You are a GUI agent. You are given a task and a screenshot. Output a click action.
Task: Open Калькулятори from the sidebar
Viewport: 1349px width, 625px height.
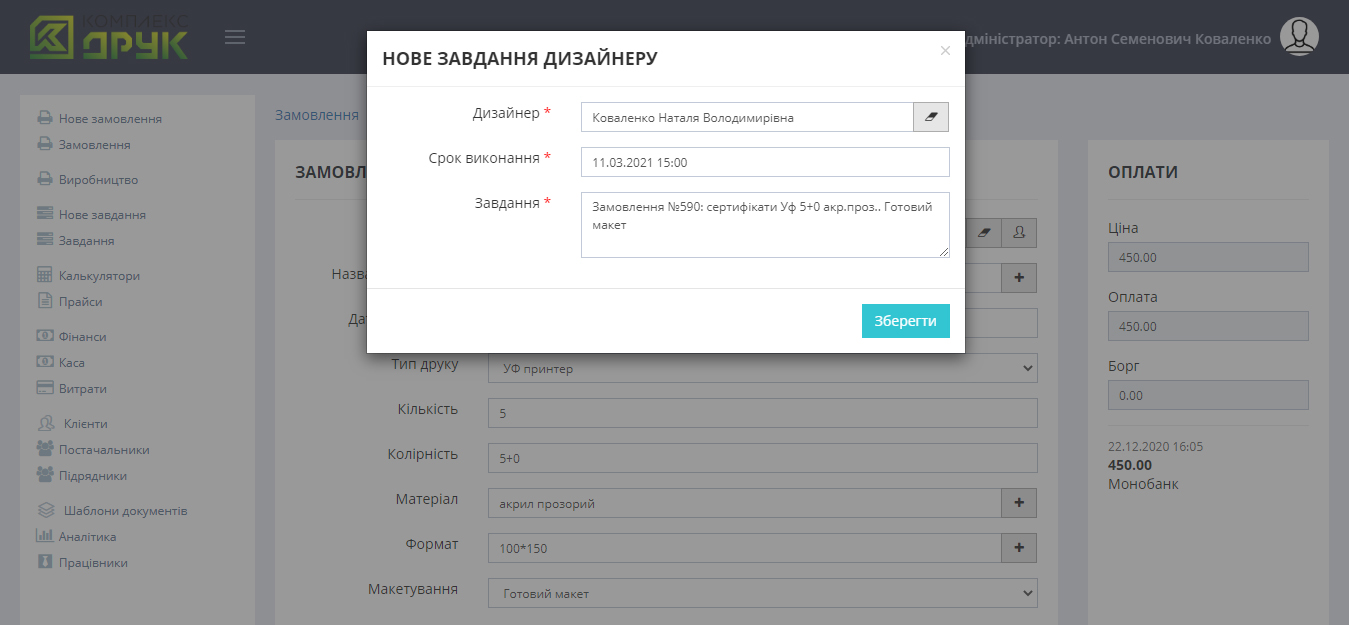click(x=99, y=276)
